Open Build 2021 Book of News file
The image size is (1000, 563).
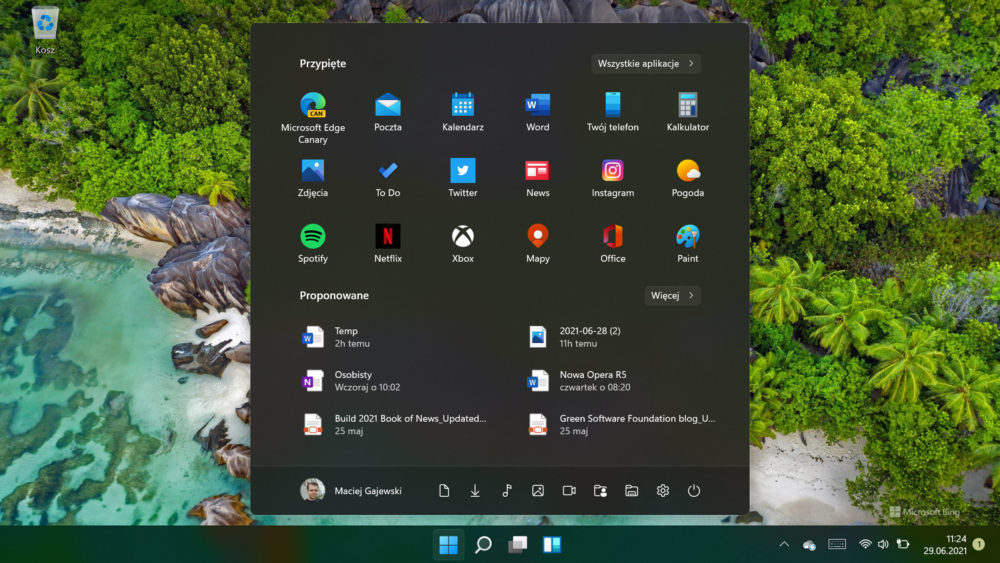coord(393,424)
